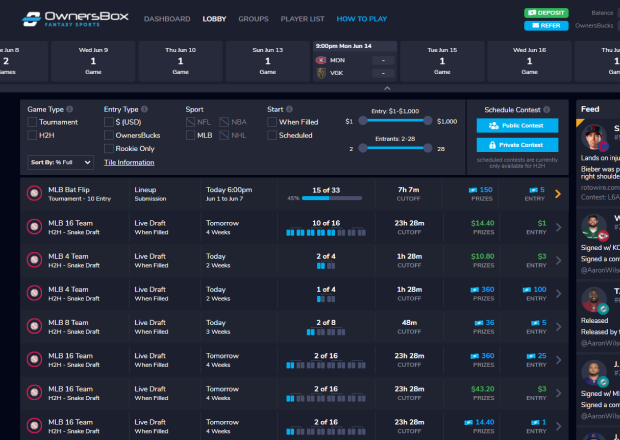Open the Groups tab
620x440 pixels.
click(253, 19)
